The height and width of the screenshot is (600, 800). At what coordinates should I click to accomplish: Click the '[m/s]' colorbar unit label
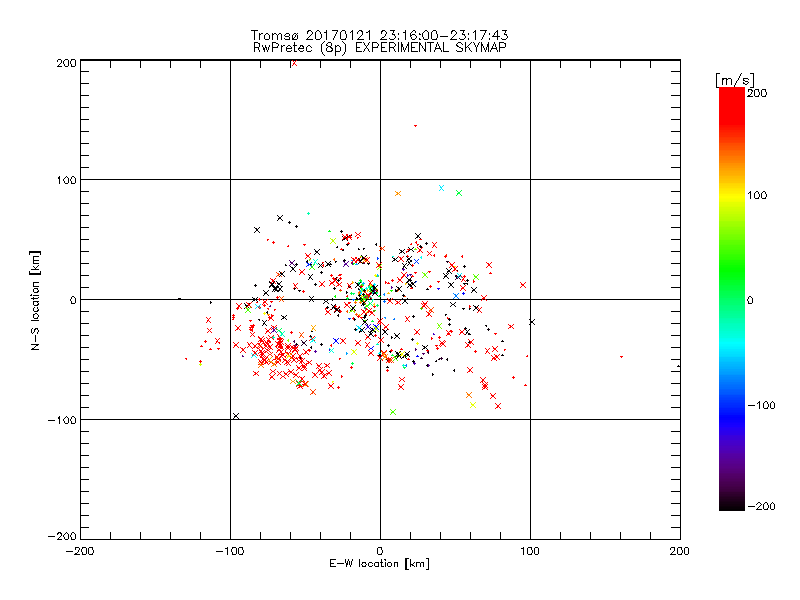735,80
